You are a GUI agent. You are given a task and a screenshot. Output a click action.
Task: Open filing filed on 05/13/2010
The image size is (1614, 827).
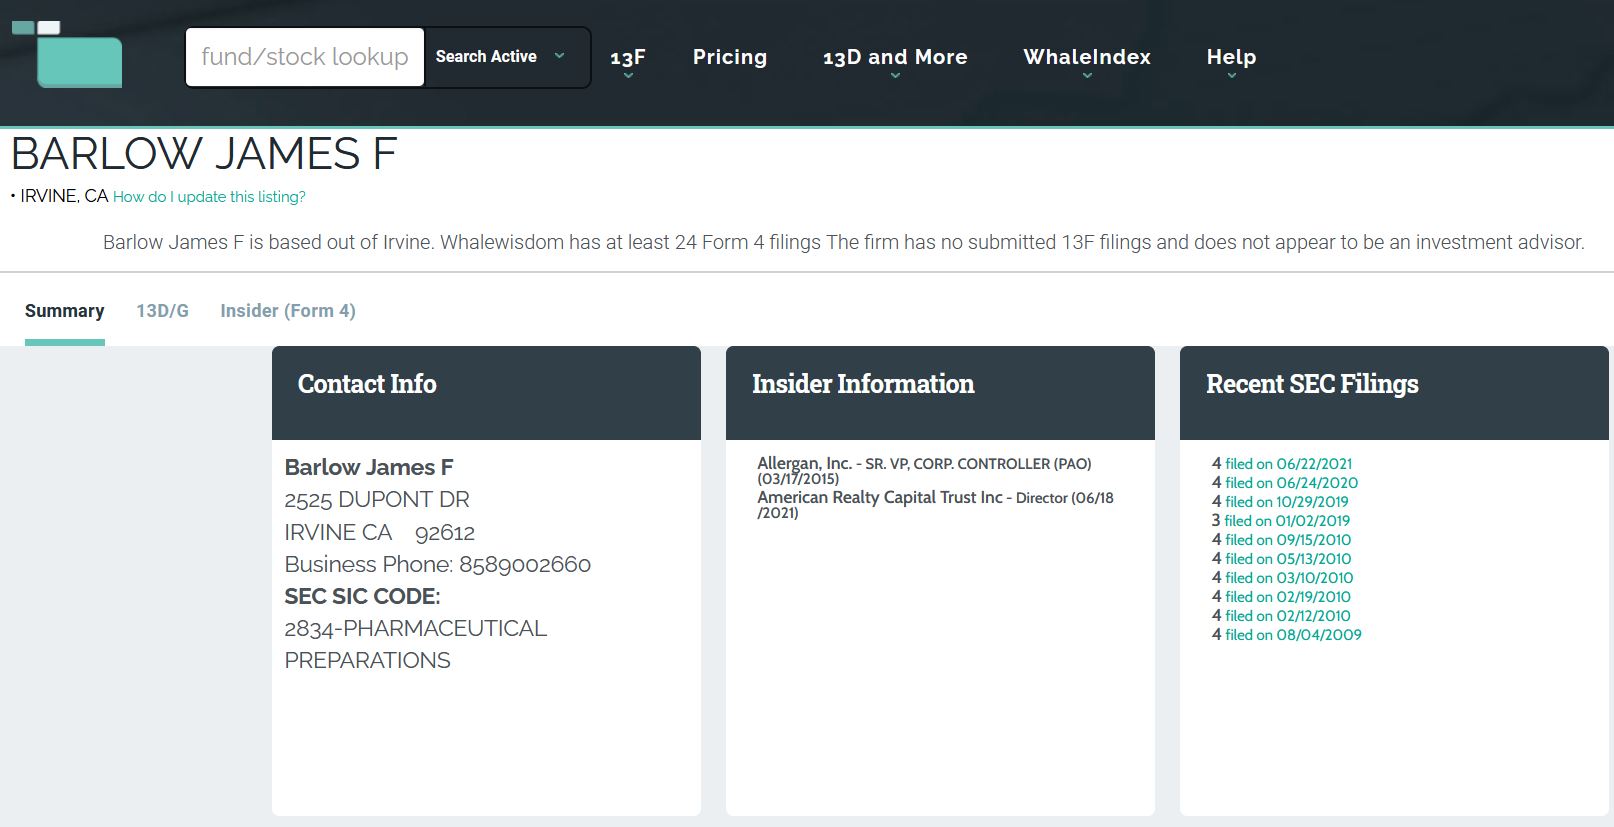1288,559
